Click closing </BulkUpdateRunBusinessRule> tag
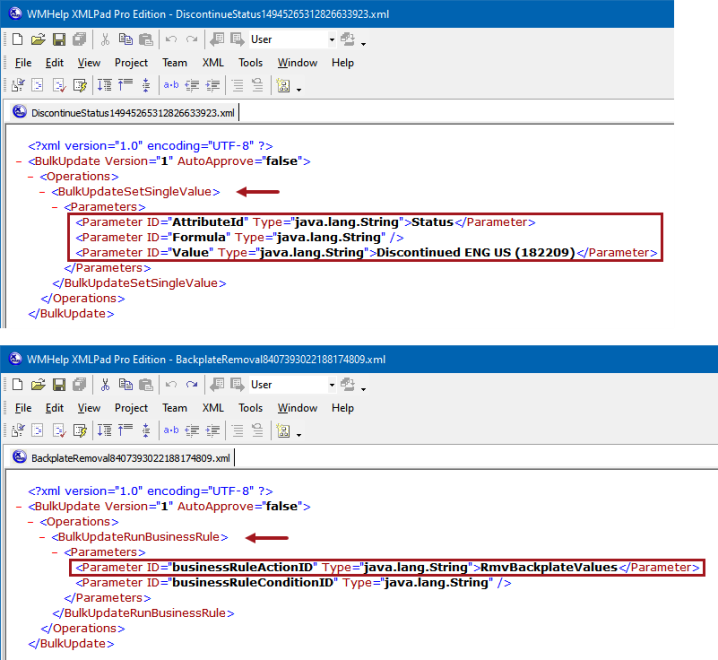The image size is (718, 660). [x=143, y=613]
